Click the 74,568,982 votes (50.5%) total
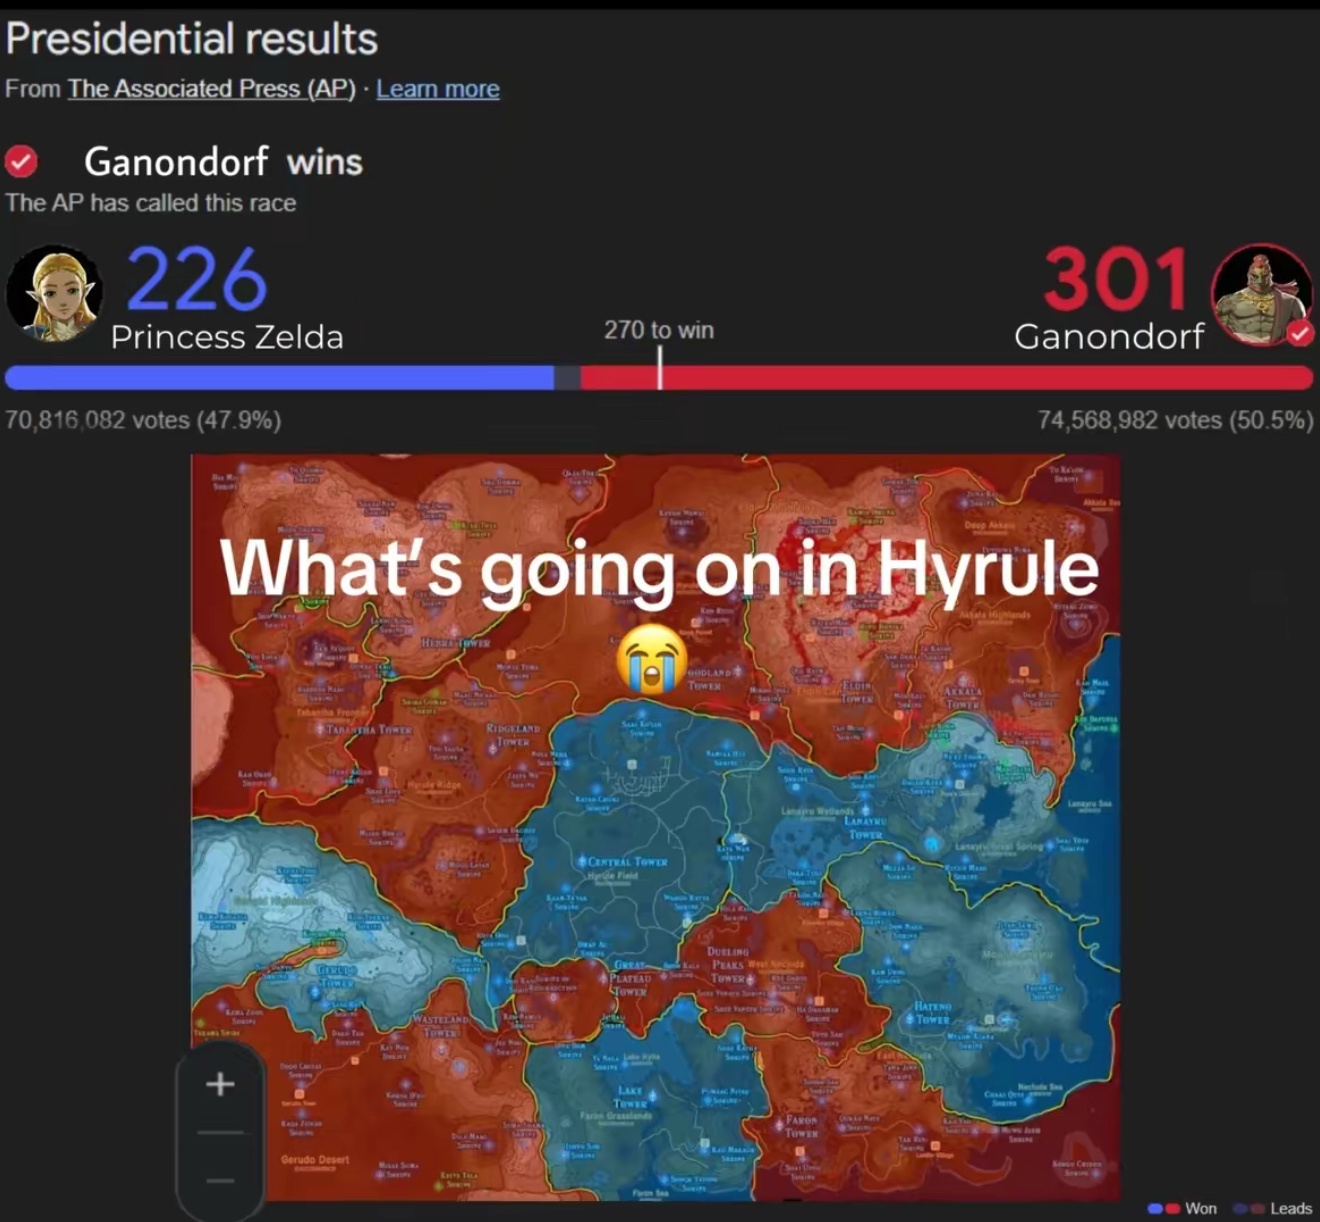Screen dimensions: 1320x1222 (1176, 420)
